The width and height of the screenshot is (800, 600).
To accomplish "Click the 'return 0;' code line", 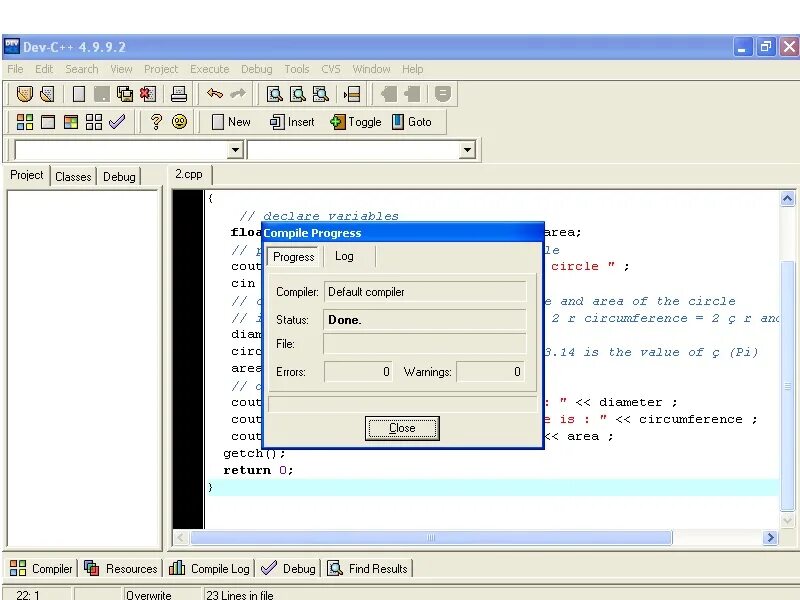I will point(258,470).
